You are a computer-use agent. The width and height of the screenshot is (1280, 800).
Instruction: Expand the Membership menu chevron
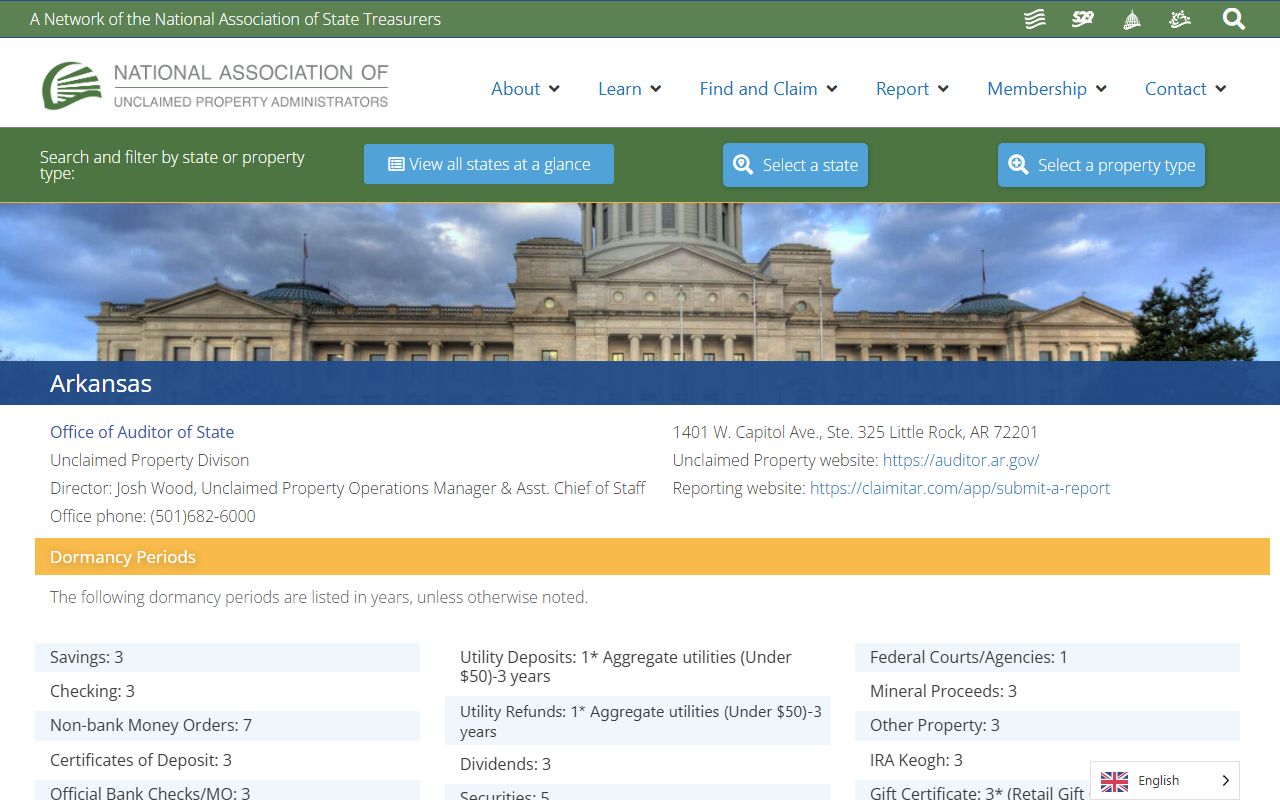1101,89
